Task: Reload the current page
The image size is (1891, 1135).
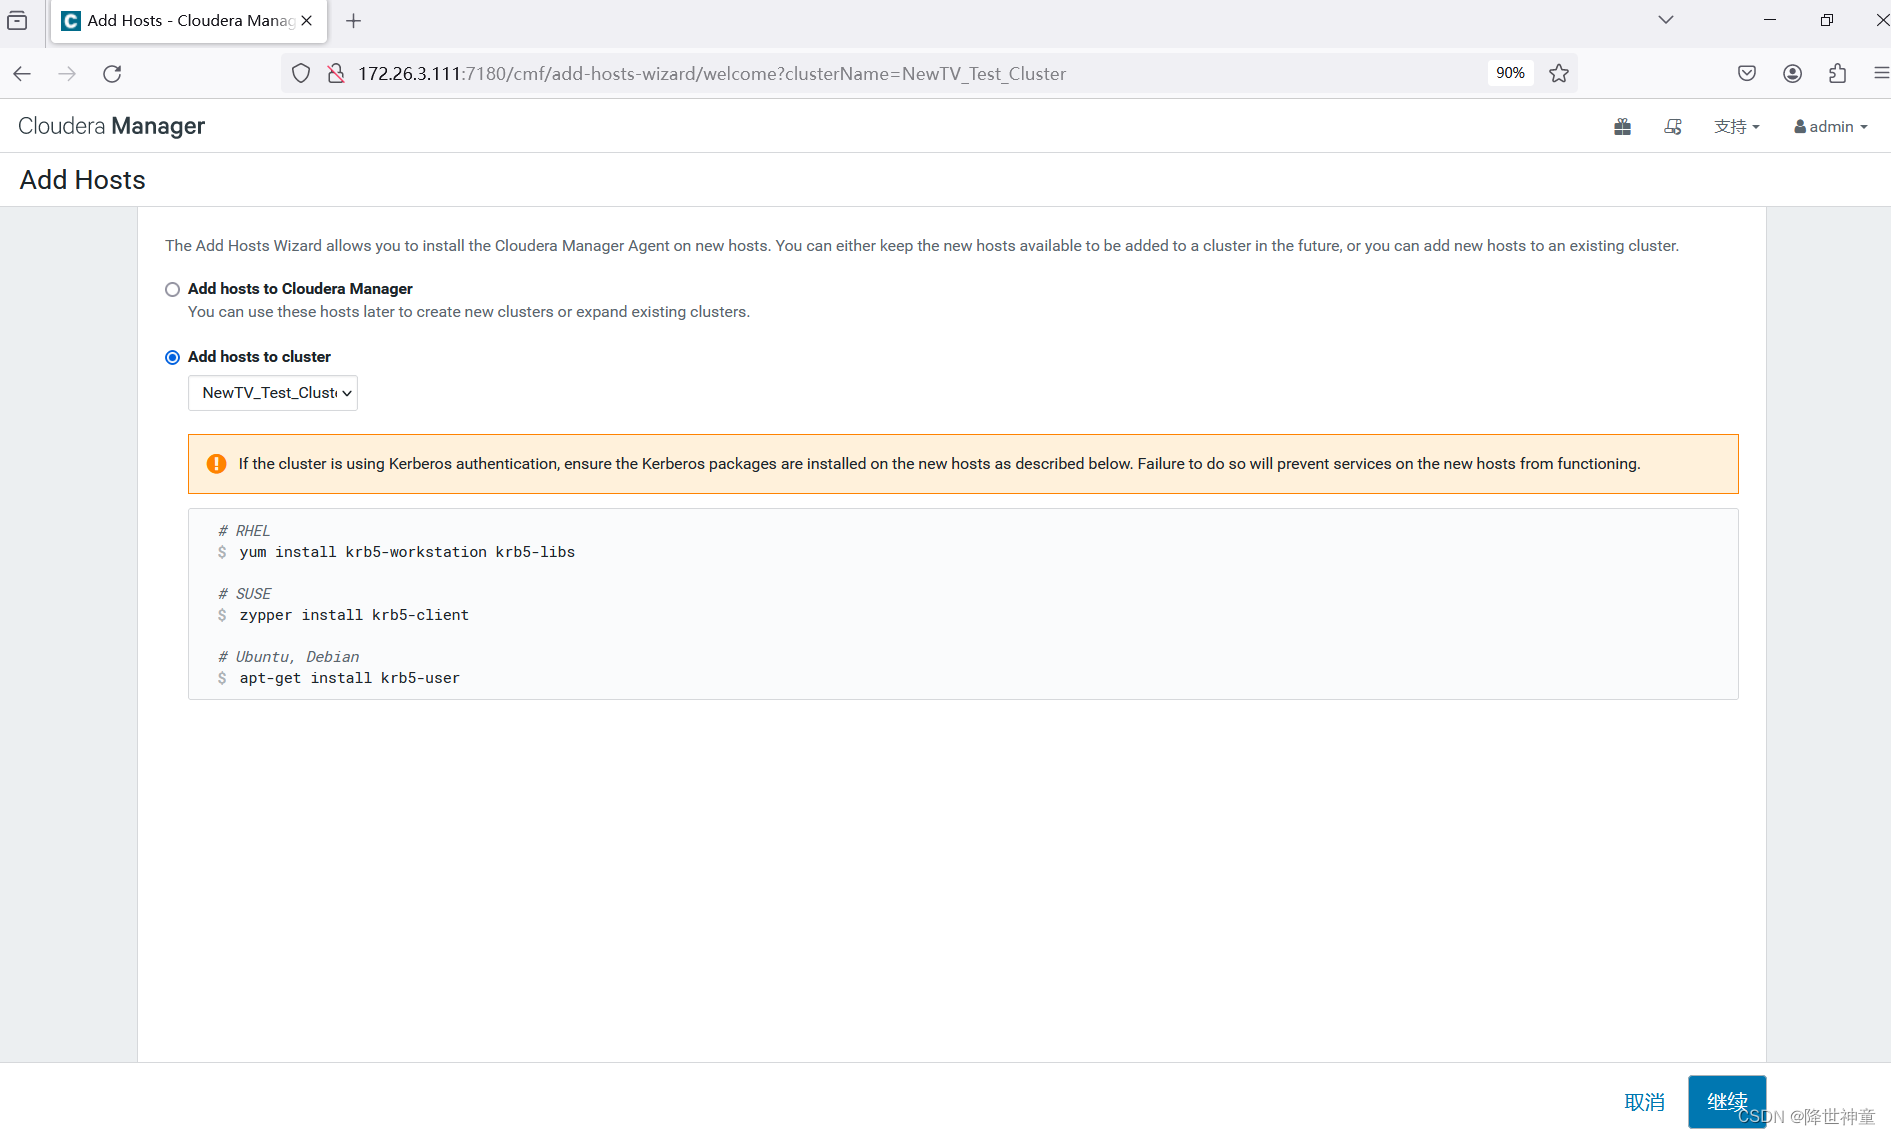Action: tap(112, 73)
